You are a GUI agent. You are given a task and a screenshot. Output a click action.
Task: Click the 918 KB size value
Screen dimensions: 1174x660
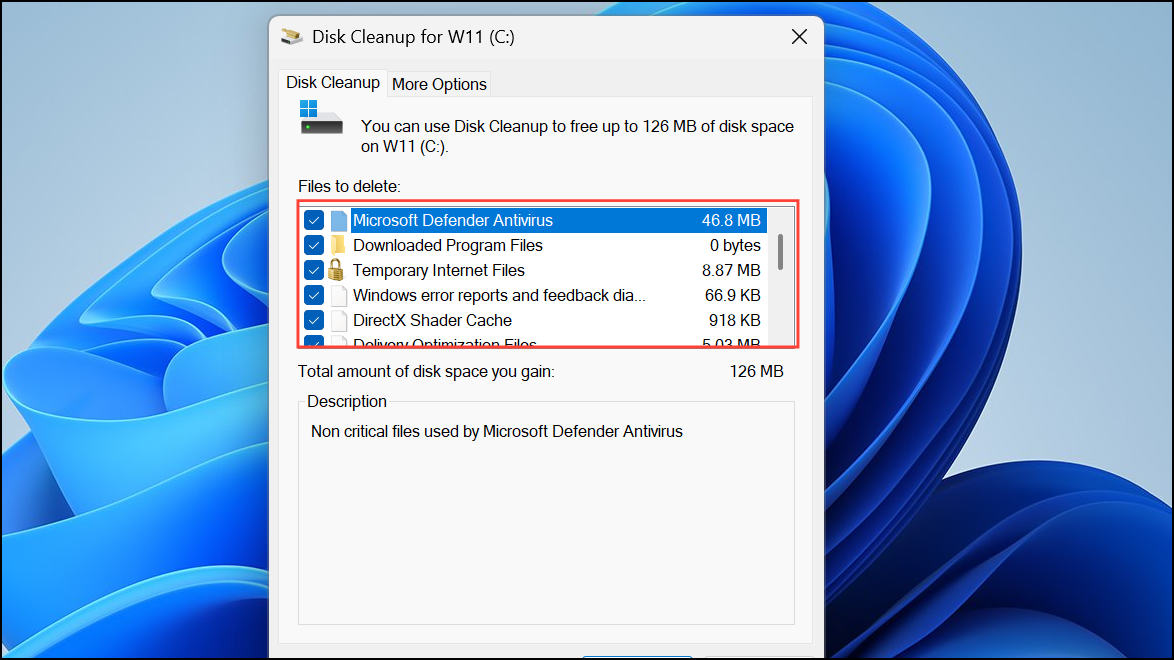click(734, 321)
